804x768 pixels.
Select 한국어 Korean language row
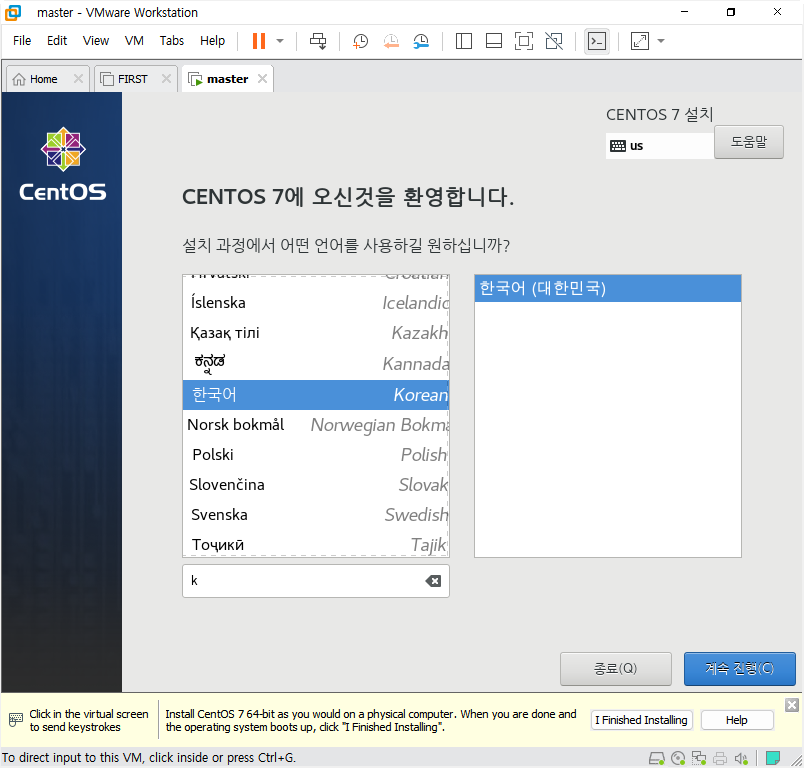click(316, 395)
